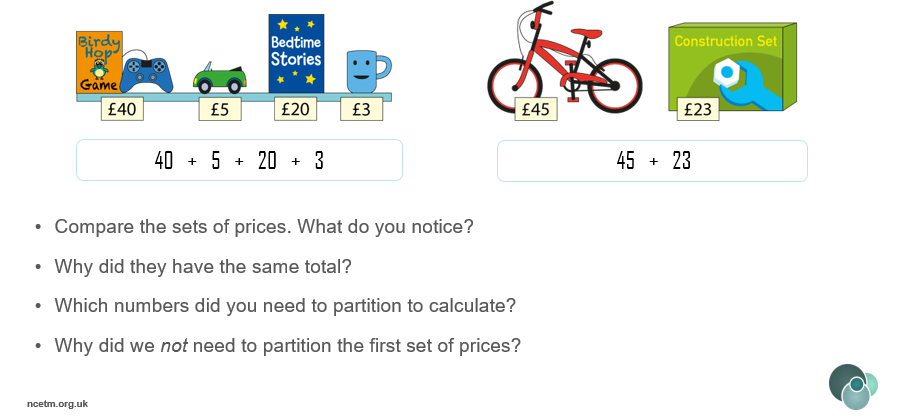Select 'Why did they have the same total?' text
The height and width of the screenshot is (417, 898).
click(203, 266)
